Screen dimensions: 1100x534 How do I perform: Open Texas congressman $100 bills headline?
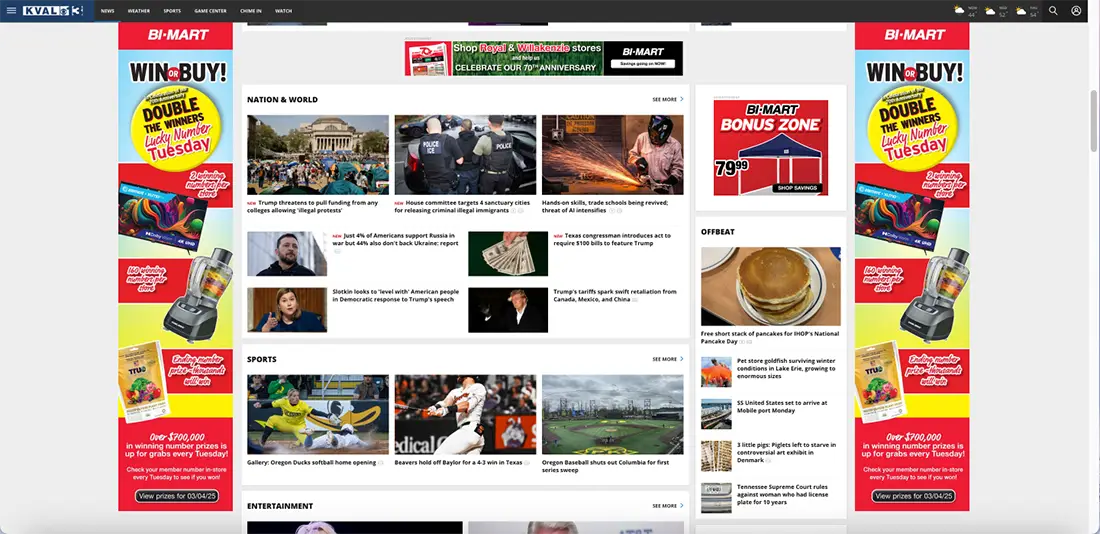pyautogui.click(x=612, y=239)
